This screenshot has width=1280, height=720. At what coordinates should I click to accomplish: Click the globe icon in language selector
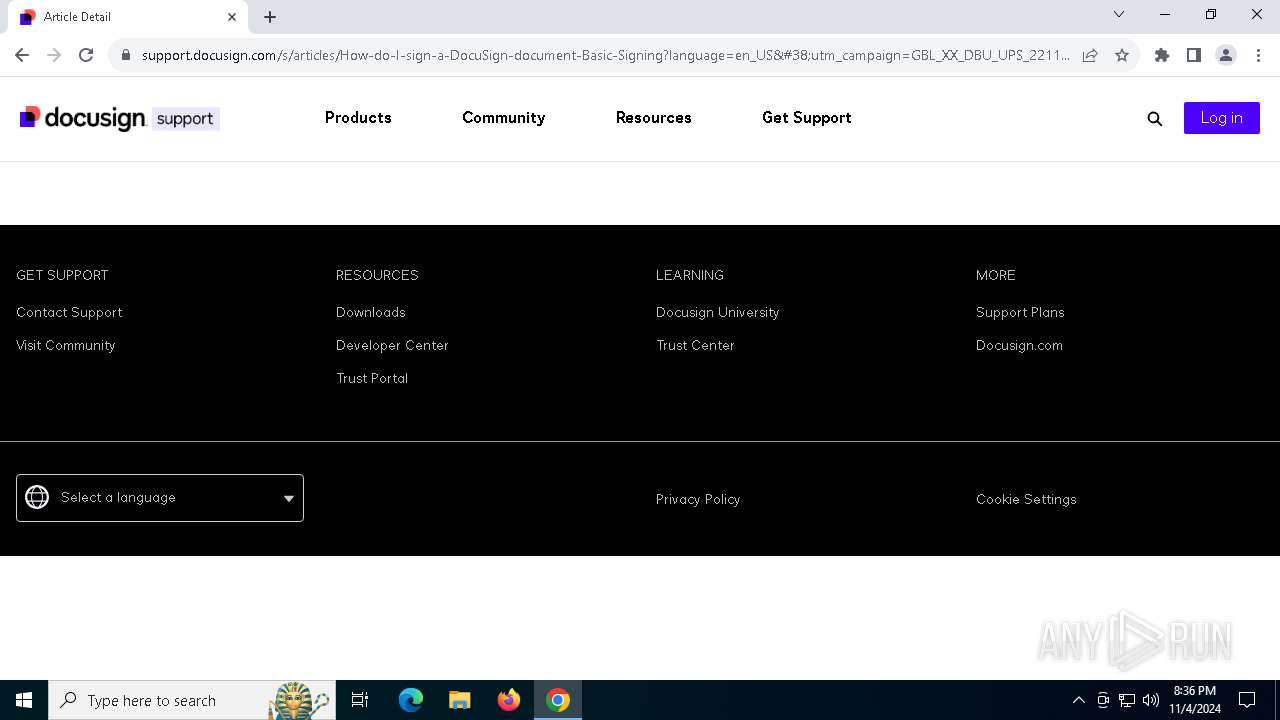click(x=37, y=497)
